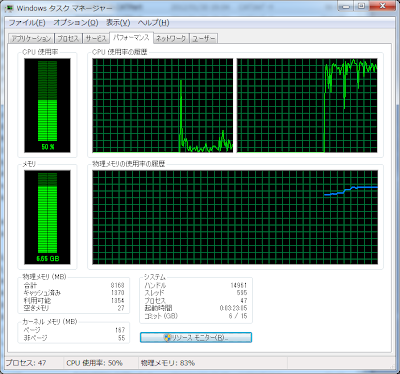Viewport: 400px width, 374px height.
Task: Switch to the ユーザー tab
Action: point(204,38)
